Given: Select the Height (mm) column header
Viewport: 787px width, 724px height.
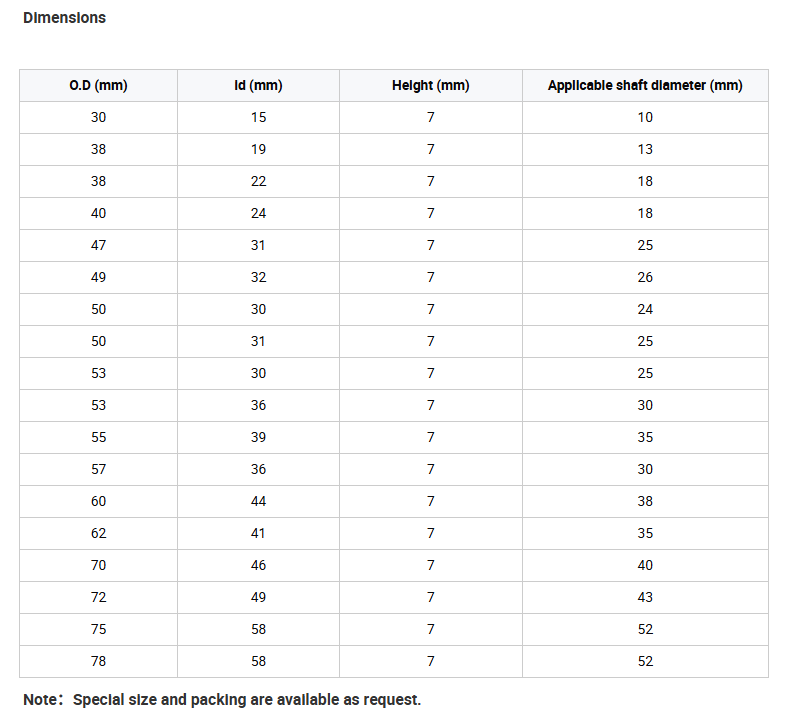Looking at the screenshot, I should tap(430, 85).
